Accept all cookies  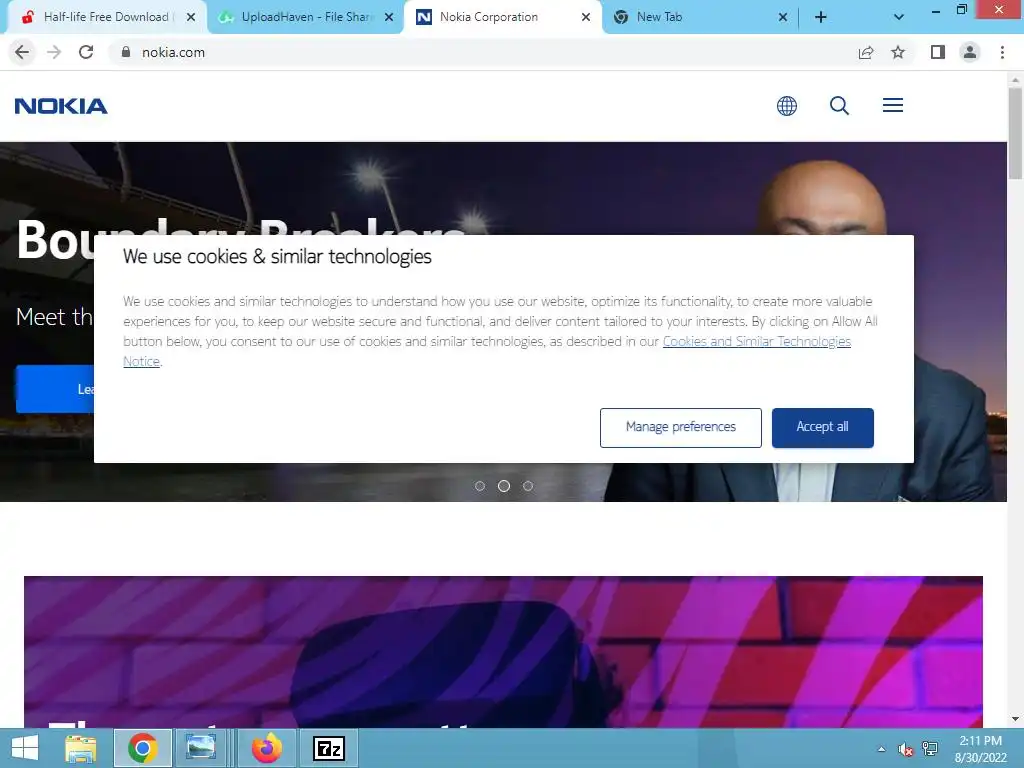tap(822, 428)
